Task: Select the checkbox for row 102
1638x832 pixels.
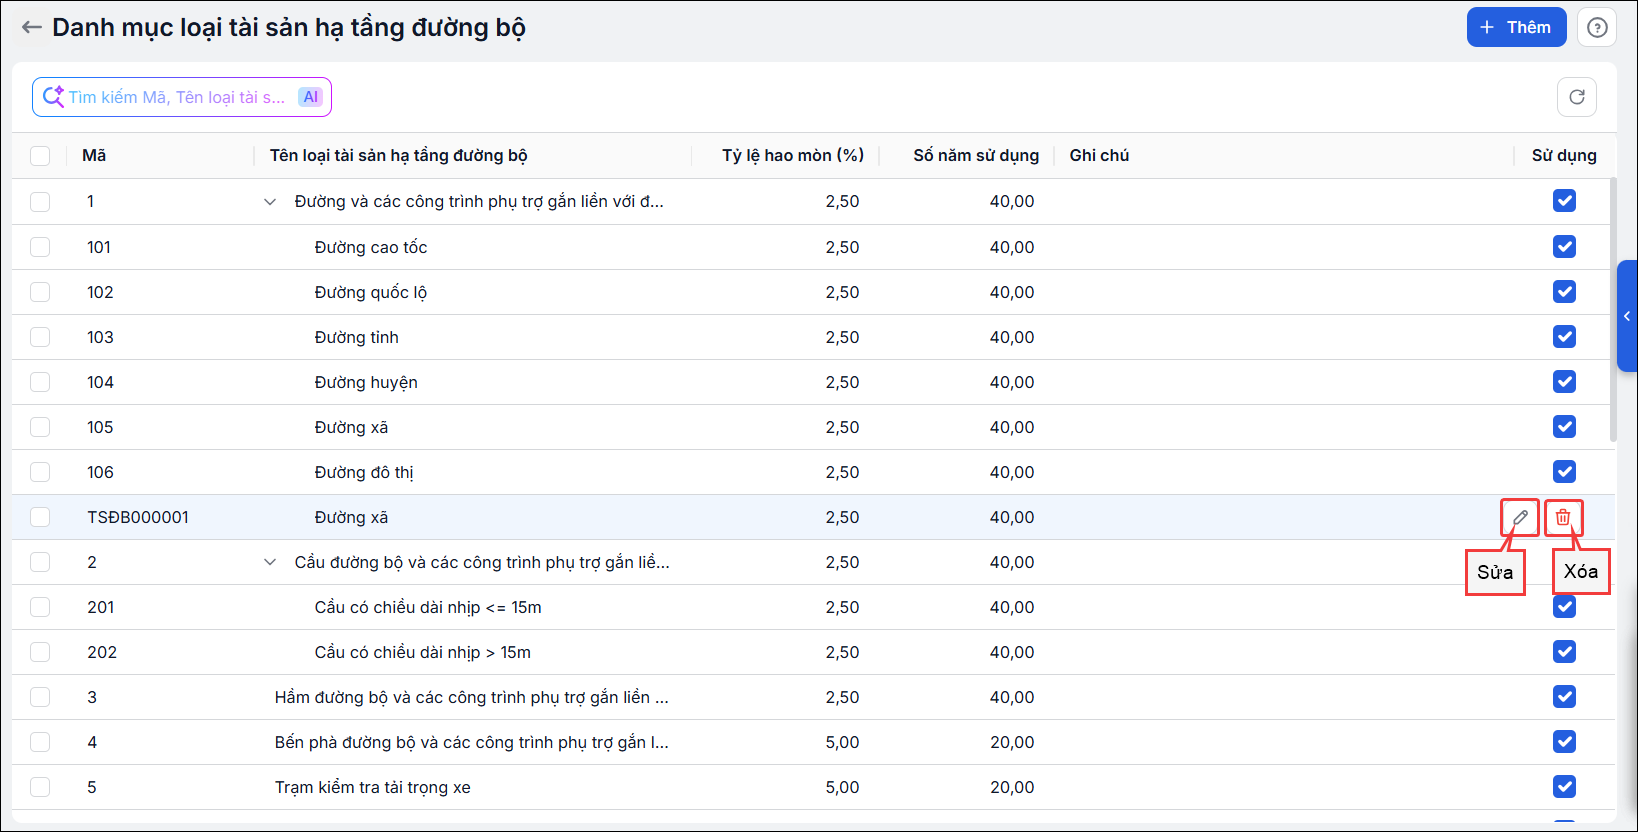Action: click(40, 292)
